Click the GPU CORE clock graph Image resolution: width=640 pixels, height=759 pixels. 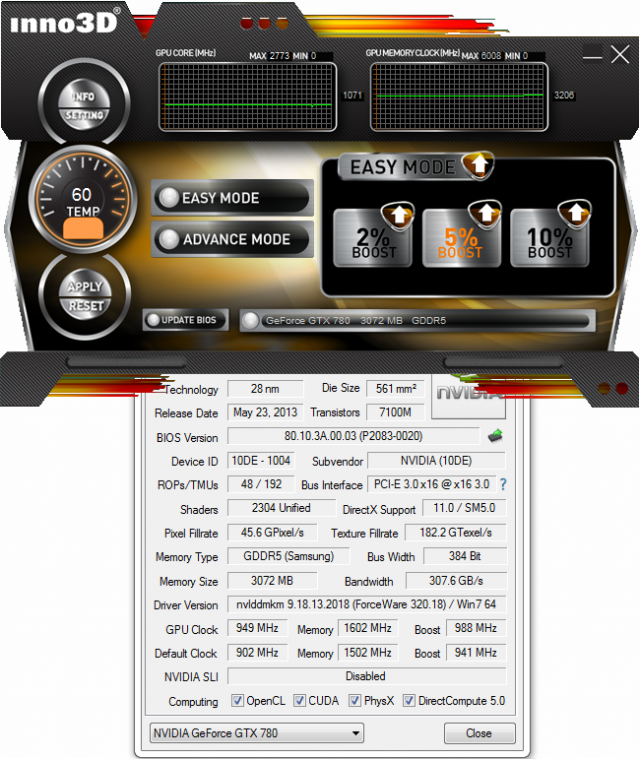247,96
